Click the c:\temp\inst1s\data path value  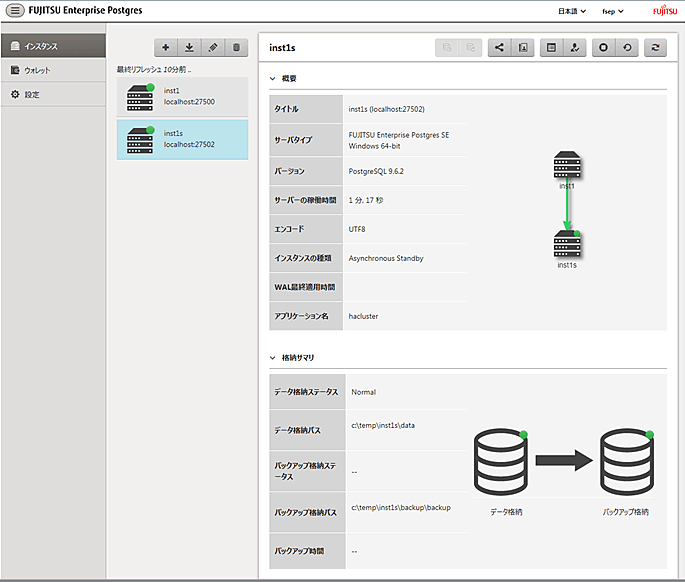[x=383, y=425]
